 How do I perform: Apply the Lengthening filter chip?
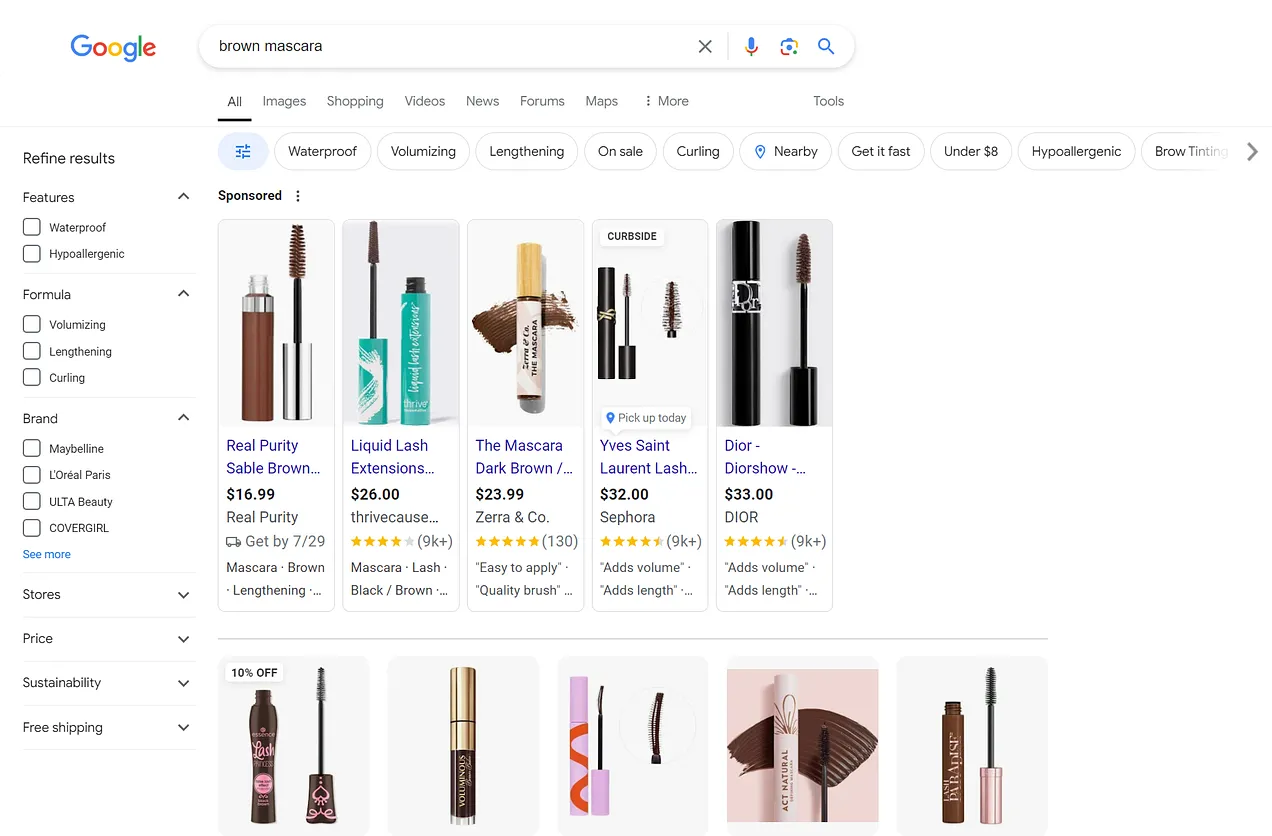pyautogui.click(x=527, y=152)
